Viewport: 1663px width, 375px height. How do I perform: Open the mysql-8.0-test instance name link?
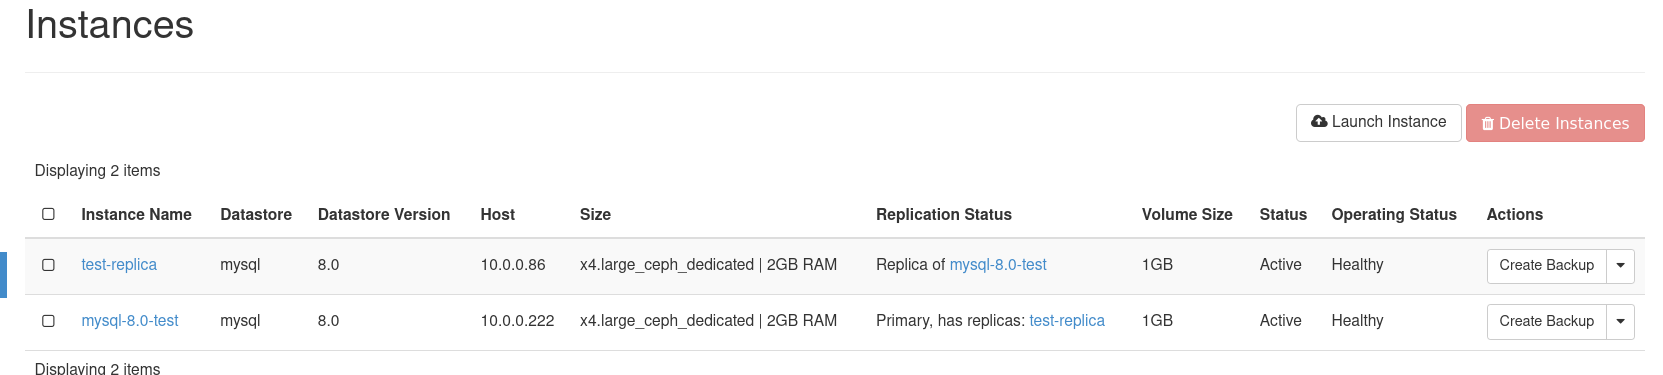point(130,321)
